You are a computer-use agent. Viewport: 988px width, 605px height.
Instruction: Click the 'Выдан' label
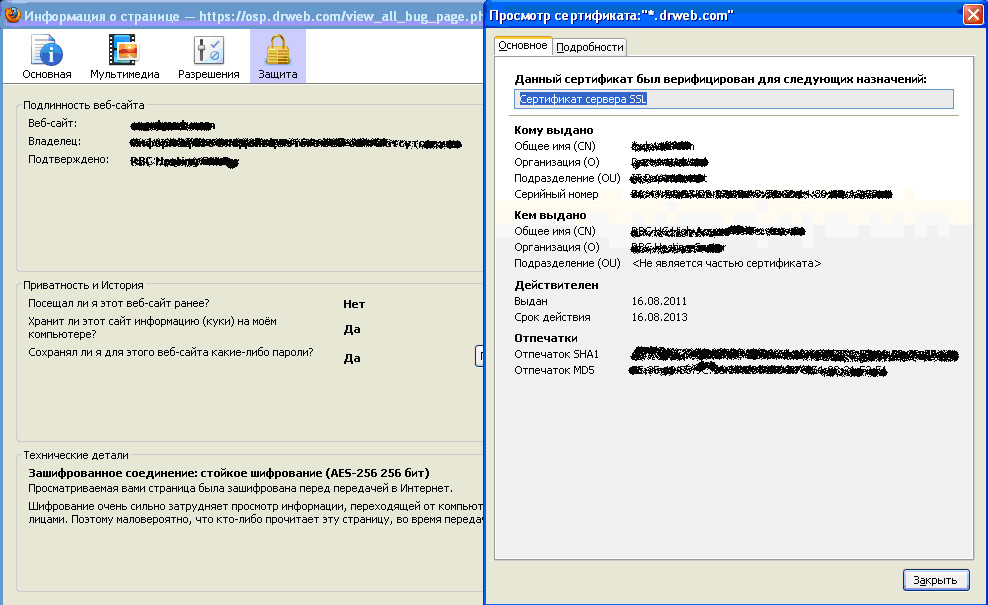[531, 301]
